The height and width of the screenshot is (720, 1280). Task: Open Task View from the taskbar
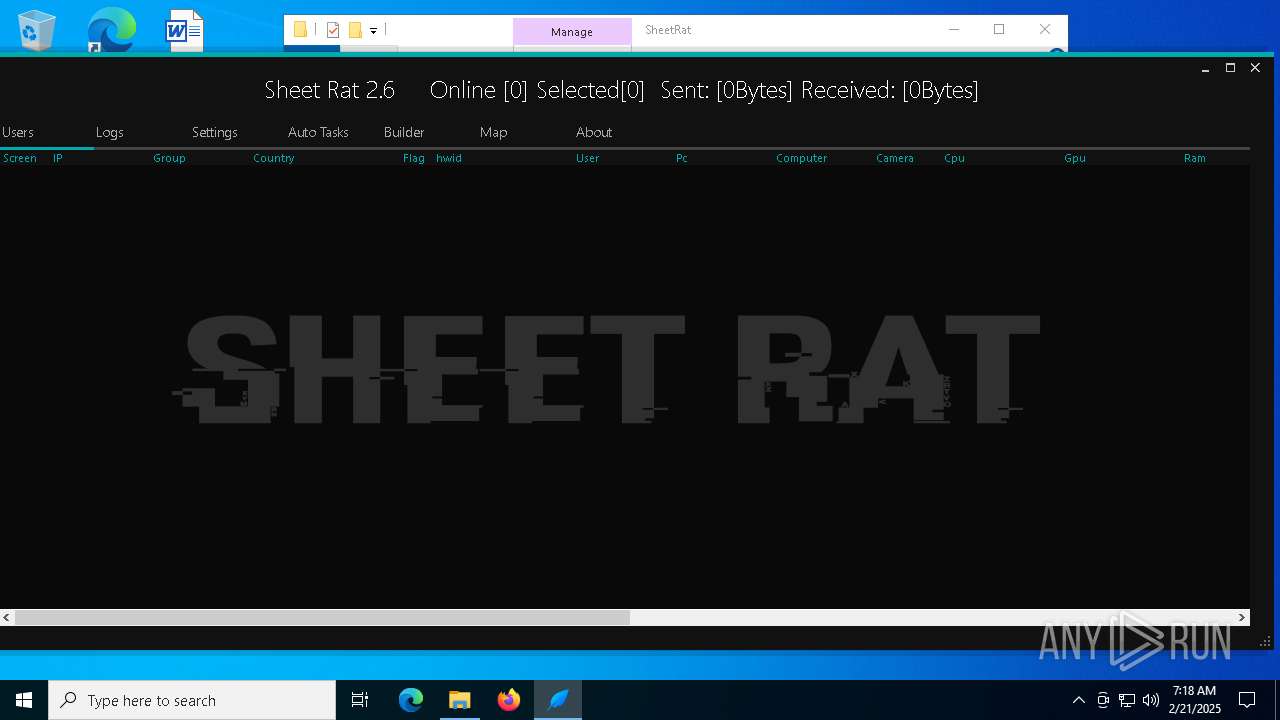pos(360,700)
